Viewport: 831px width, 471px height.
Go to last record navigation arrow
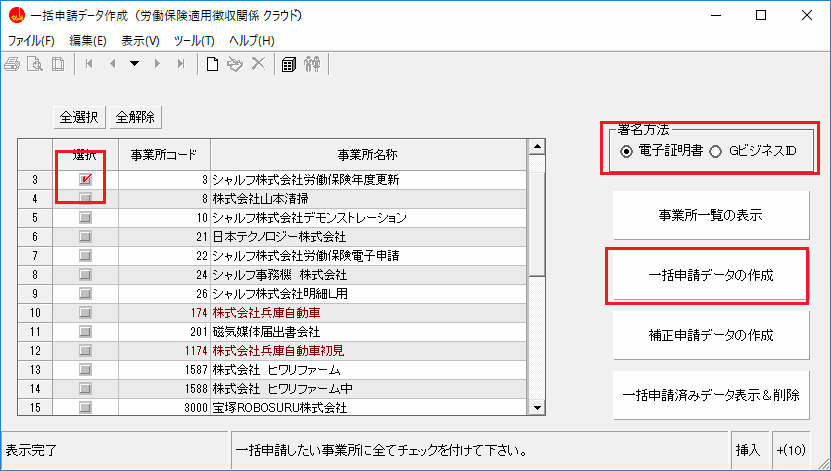pos(180,64)
